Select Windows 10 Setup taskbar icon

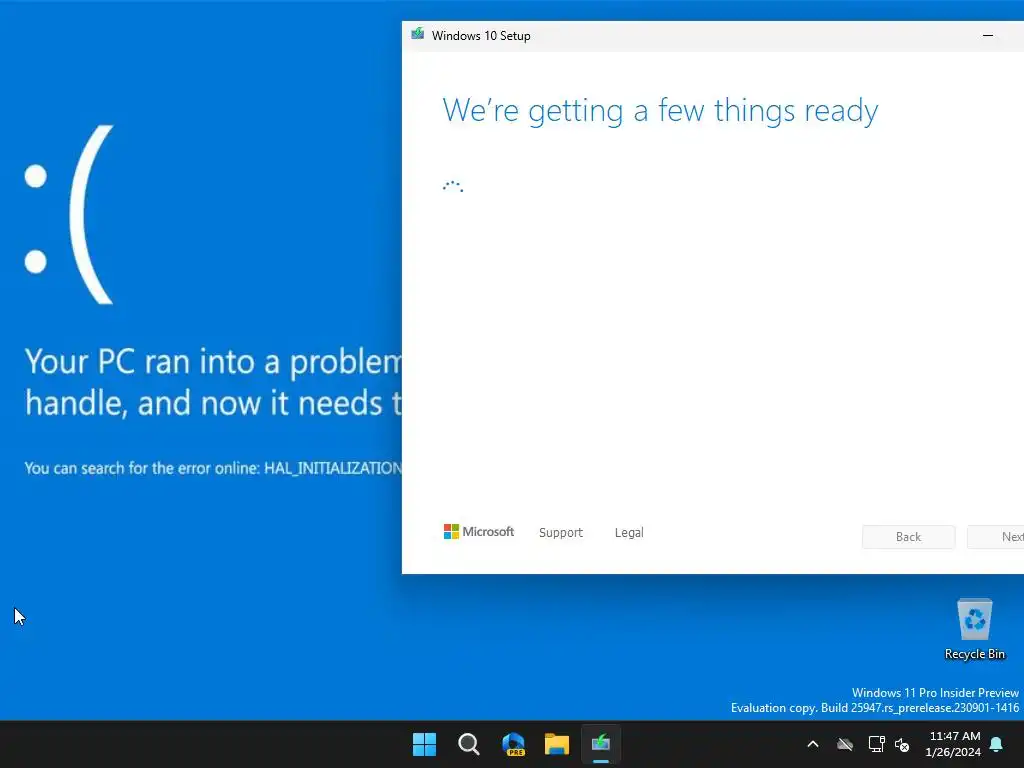pyautogui.click(x=601, y=744)
